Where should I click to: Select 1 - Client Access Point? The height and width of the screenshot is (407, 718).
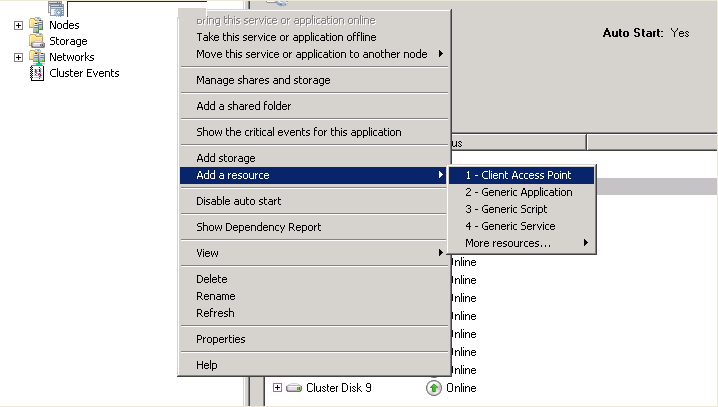518,175
